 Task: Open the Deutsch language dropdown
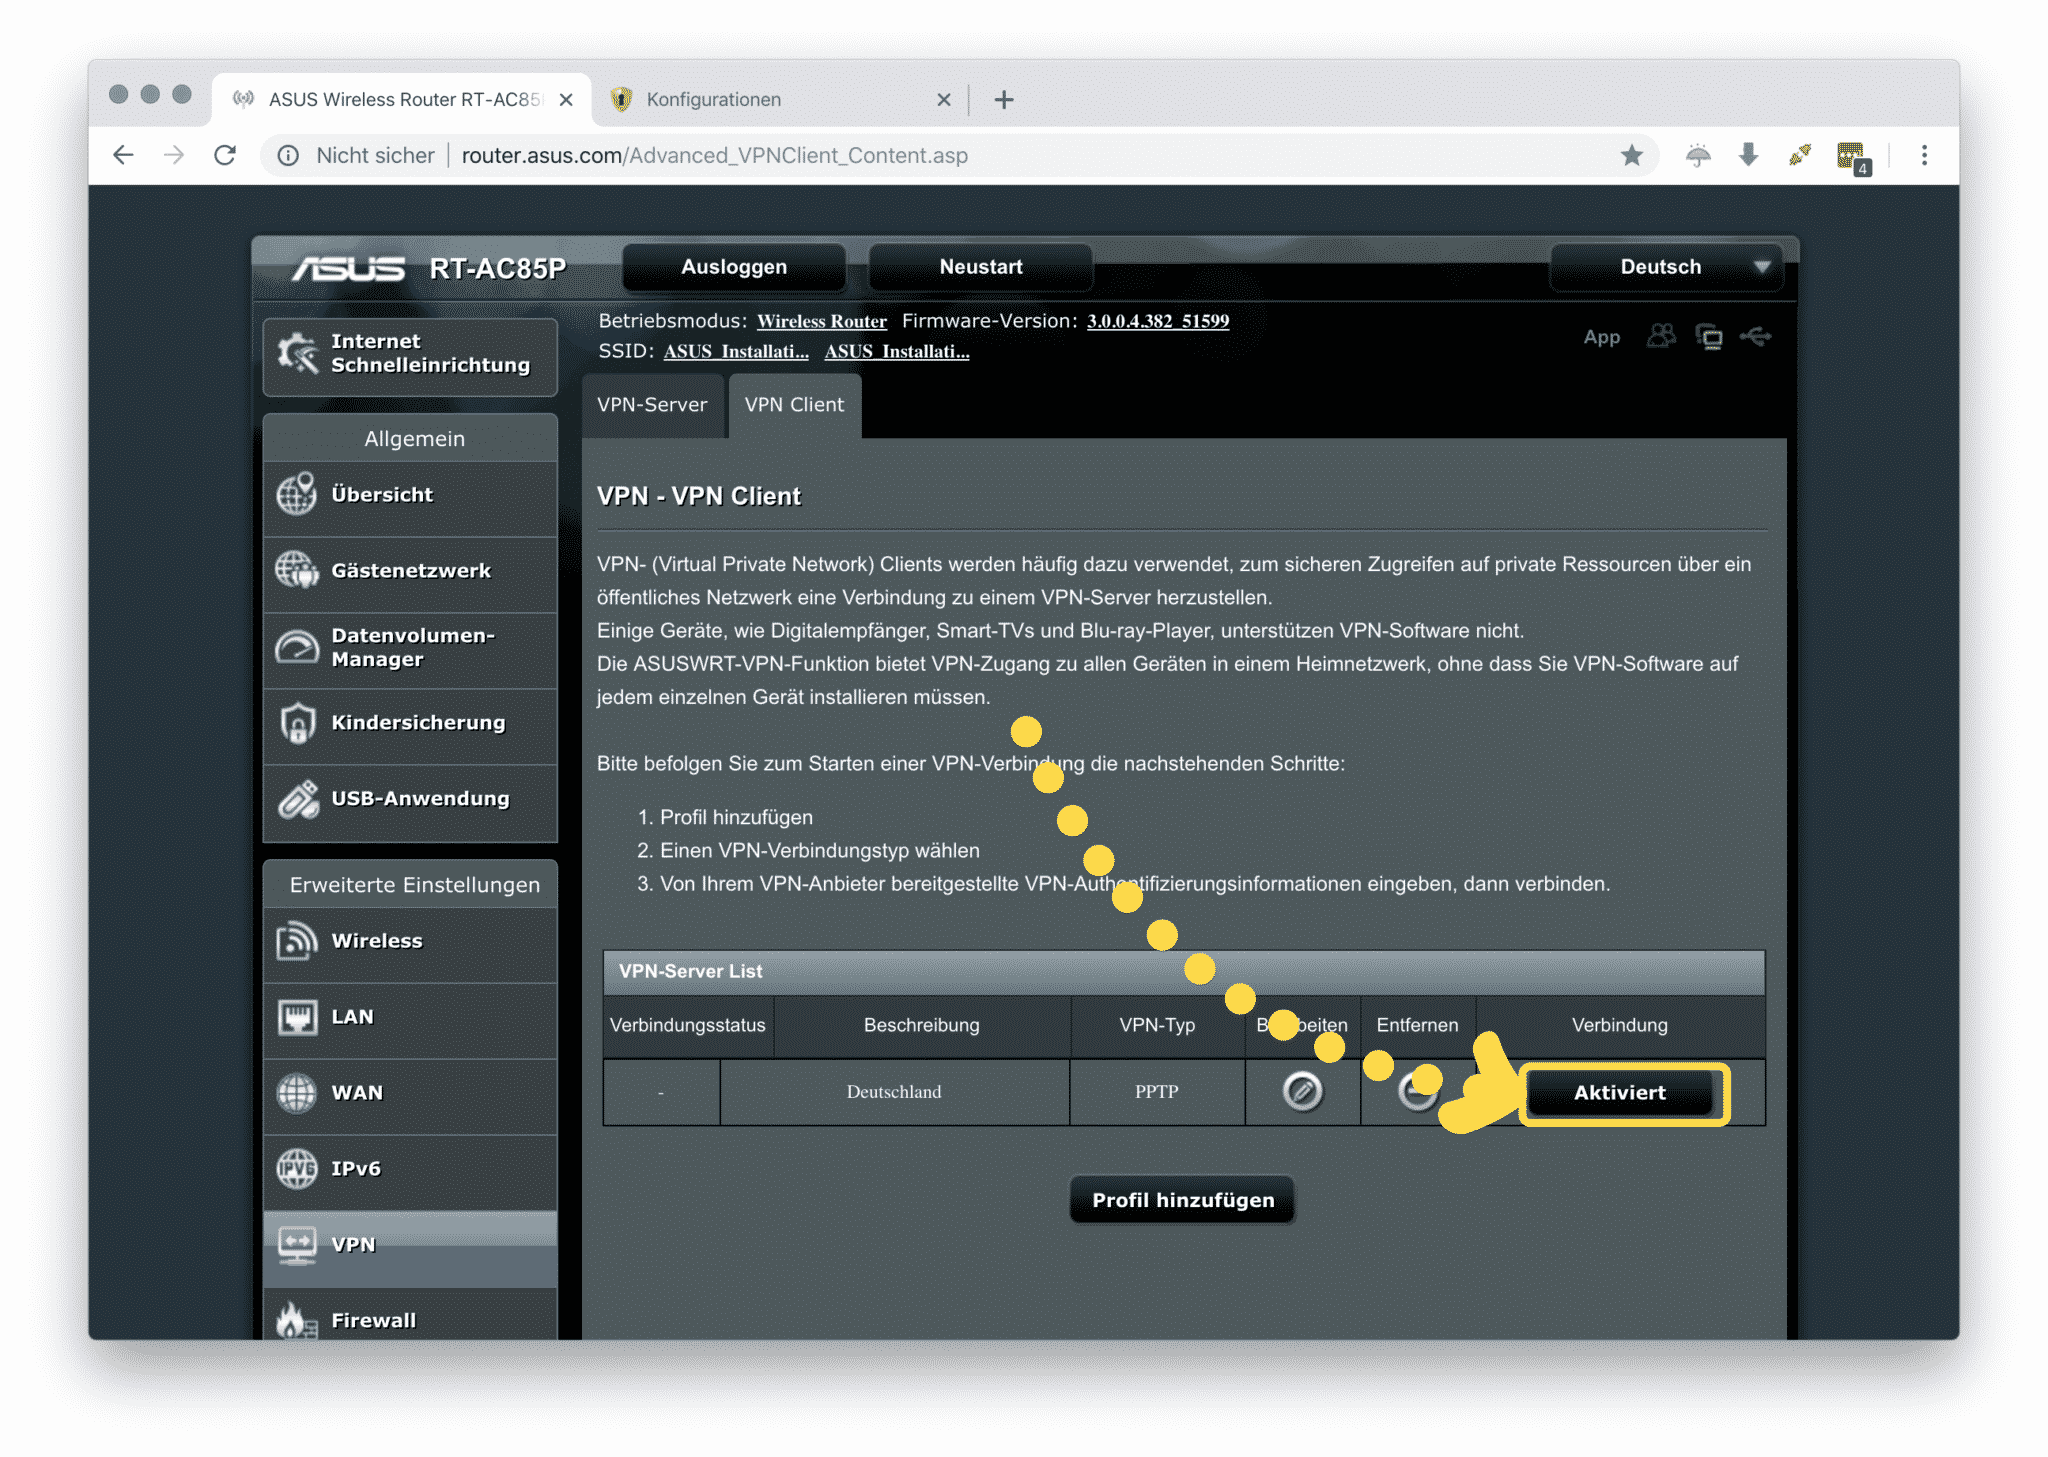pos(1667,267)
